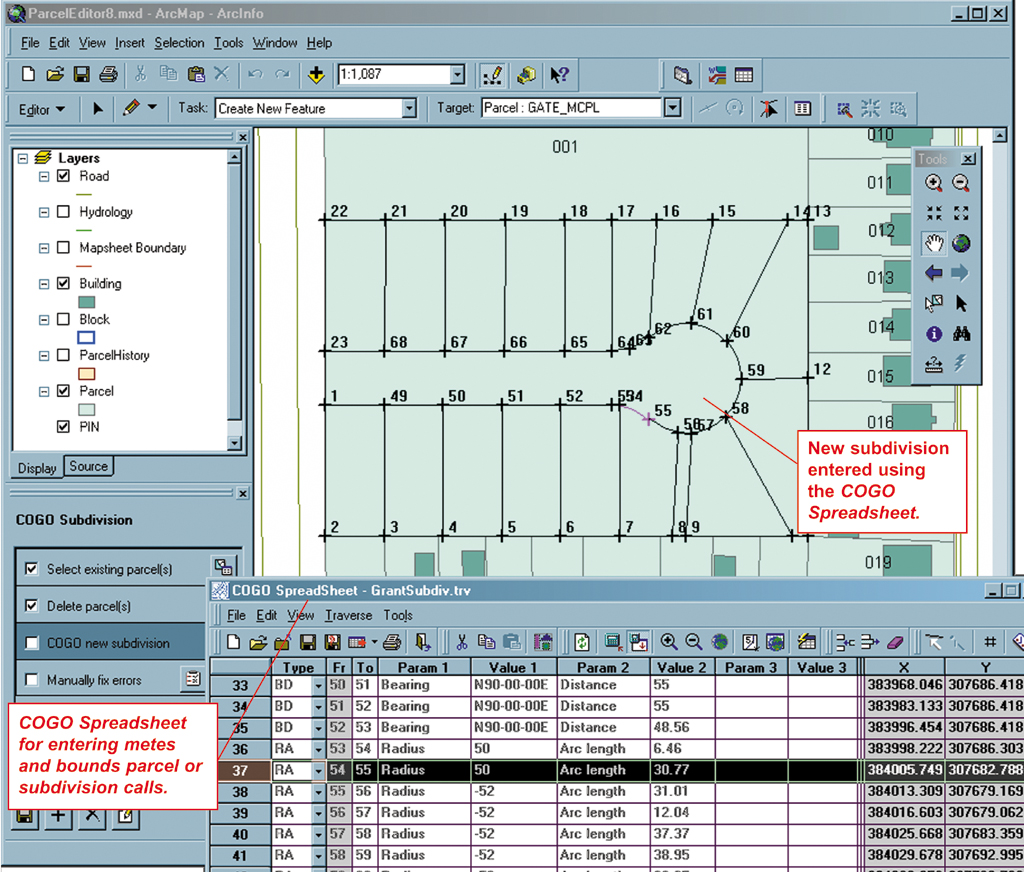Click the Add Data button
Screen dimensions: 1024x872
coord(316,75)
